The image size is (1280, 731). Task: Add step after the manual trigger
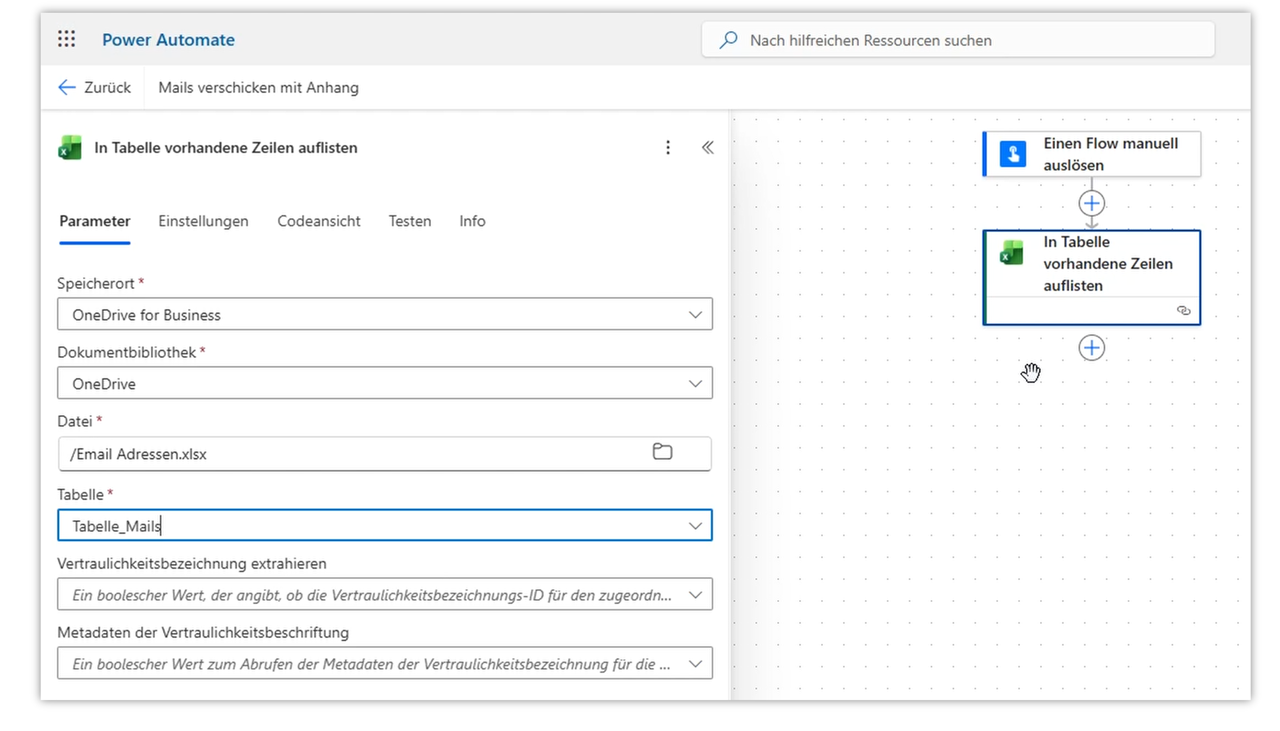click(1091, 204)
